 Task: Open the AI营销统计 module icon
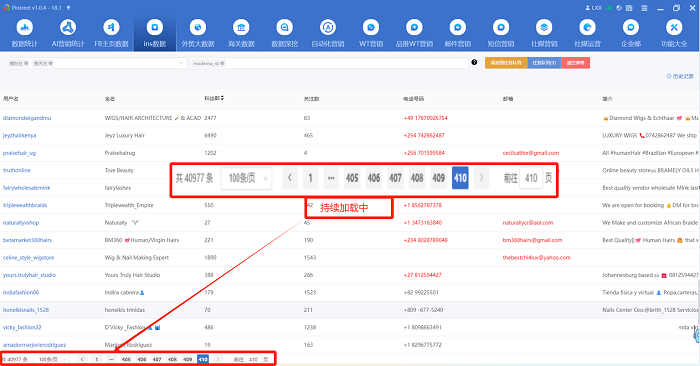(x=68, y=33)
